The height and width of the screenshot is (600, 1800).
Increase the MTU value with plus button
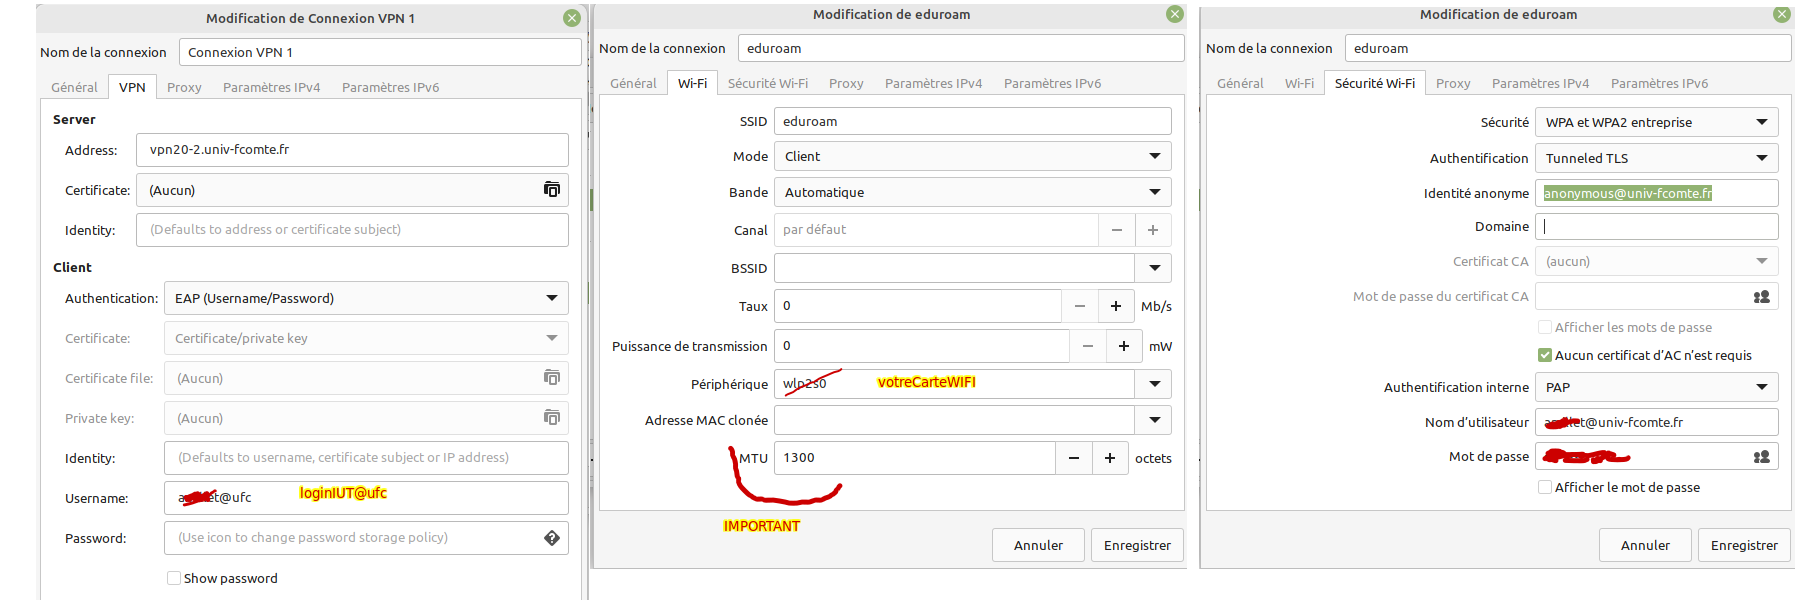(x=1110, y=458)
